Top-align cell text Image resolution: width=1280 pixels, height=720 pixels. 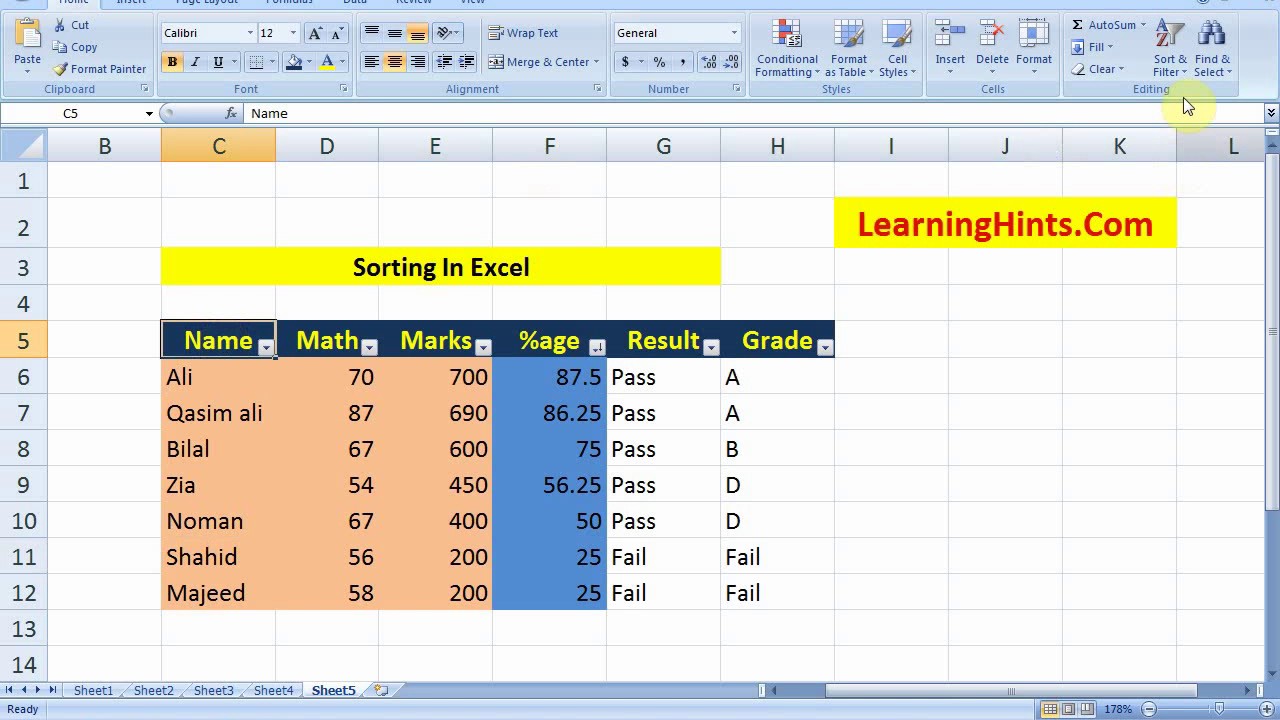pyautogui.click(x=372, y=33)
